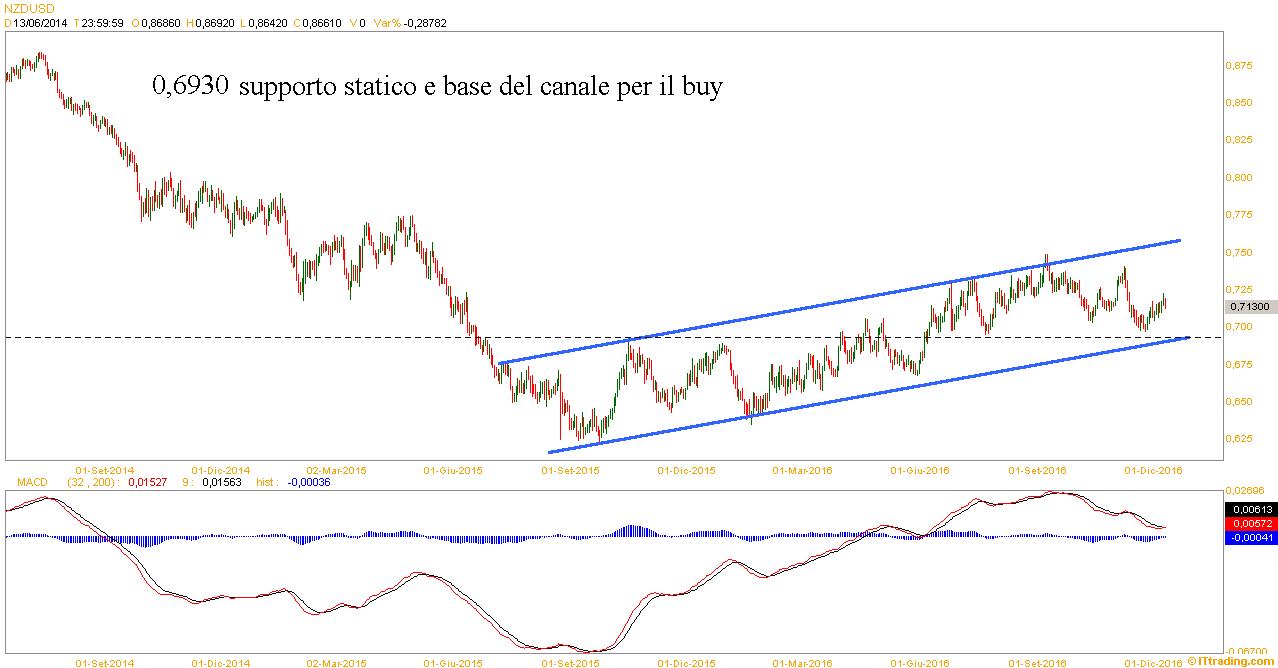The width and height of the screenshot is (1278, 668).
Task: Select 01-Dic-2016 on the bottom time axis
Action: pyautogui.click(x=1156, y=662)
